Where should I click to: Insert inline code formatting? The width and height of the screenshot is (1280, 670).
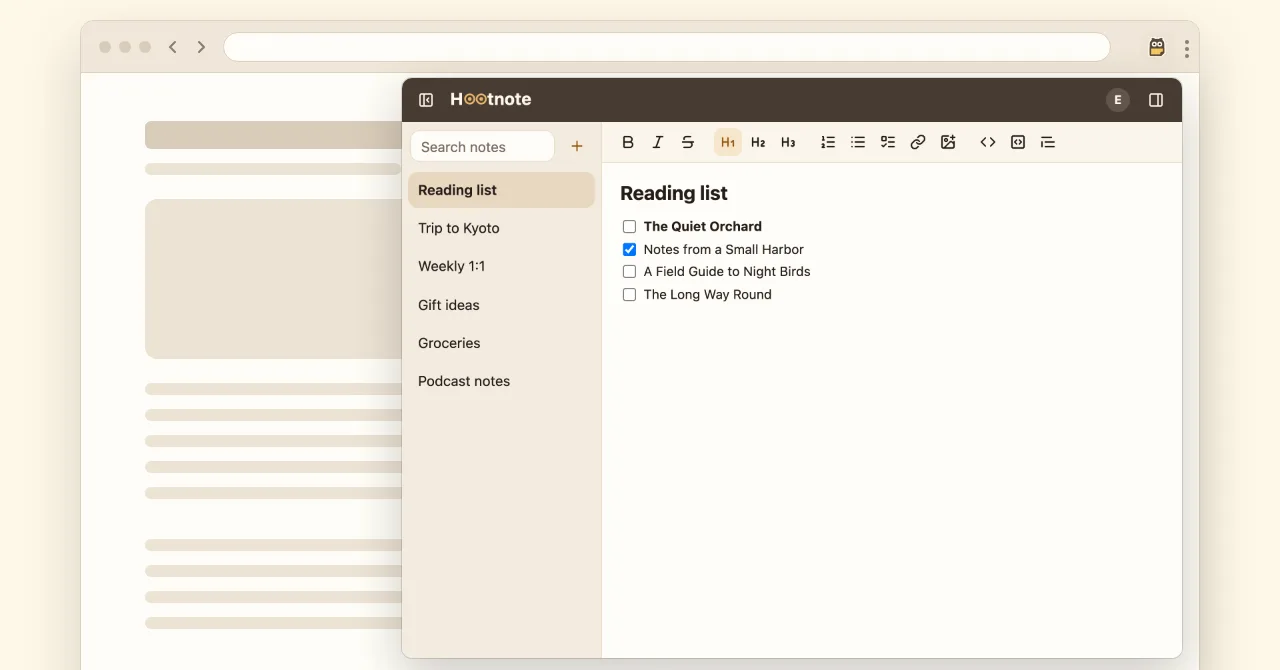[x=988, y=142]
